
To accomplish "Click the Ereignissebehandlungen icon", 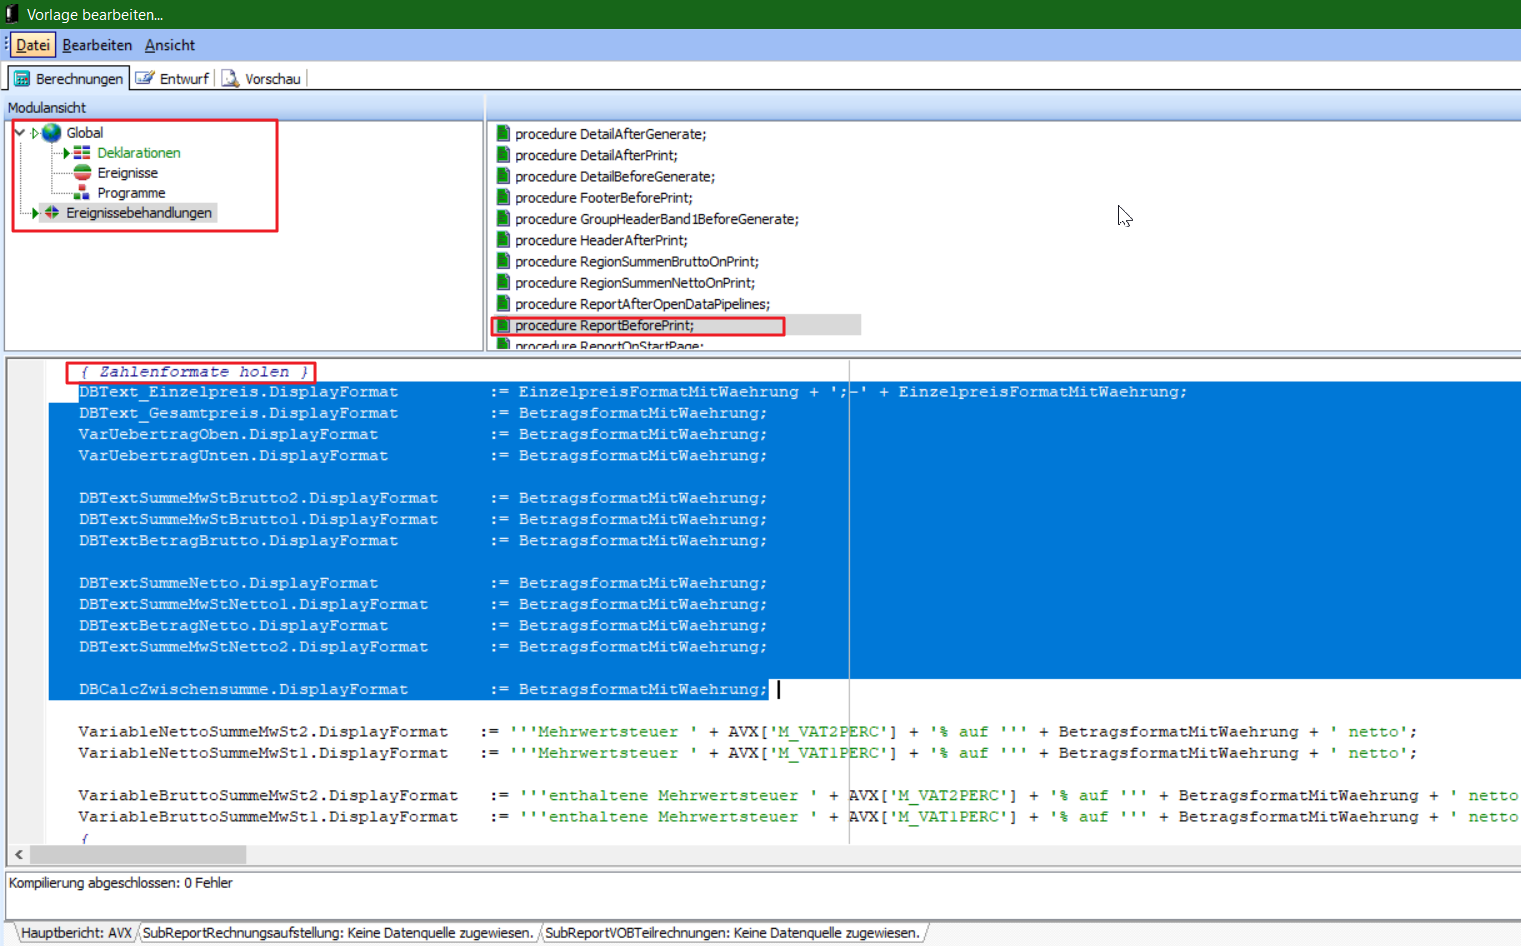I will point(52,213).
